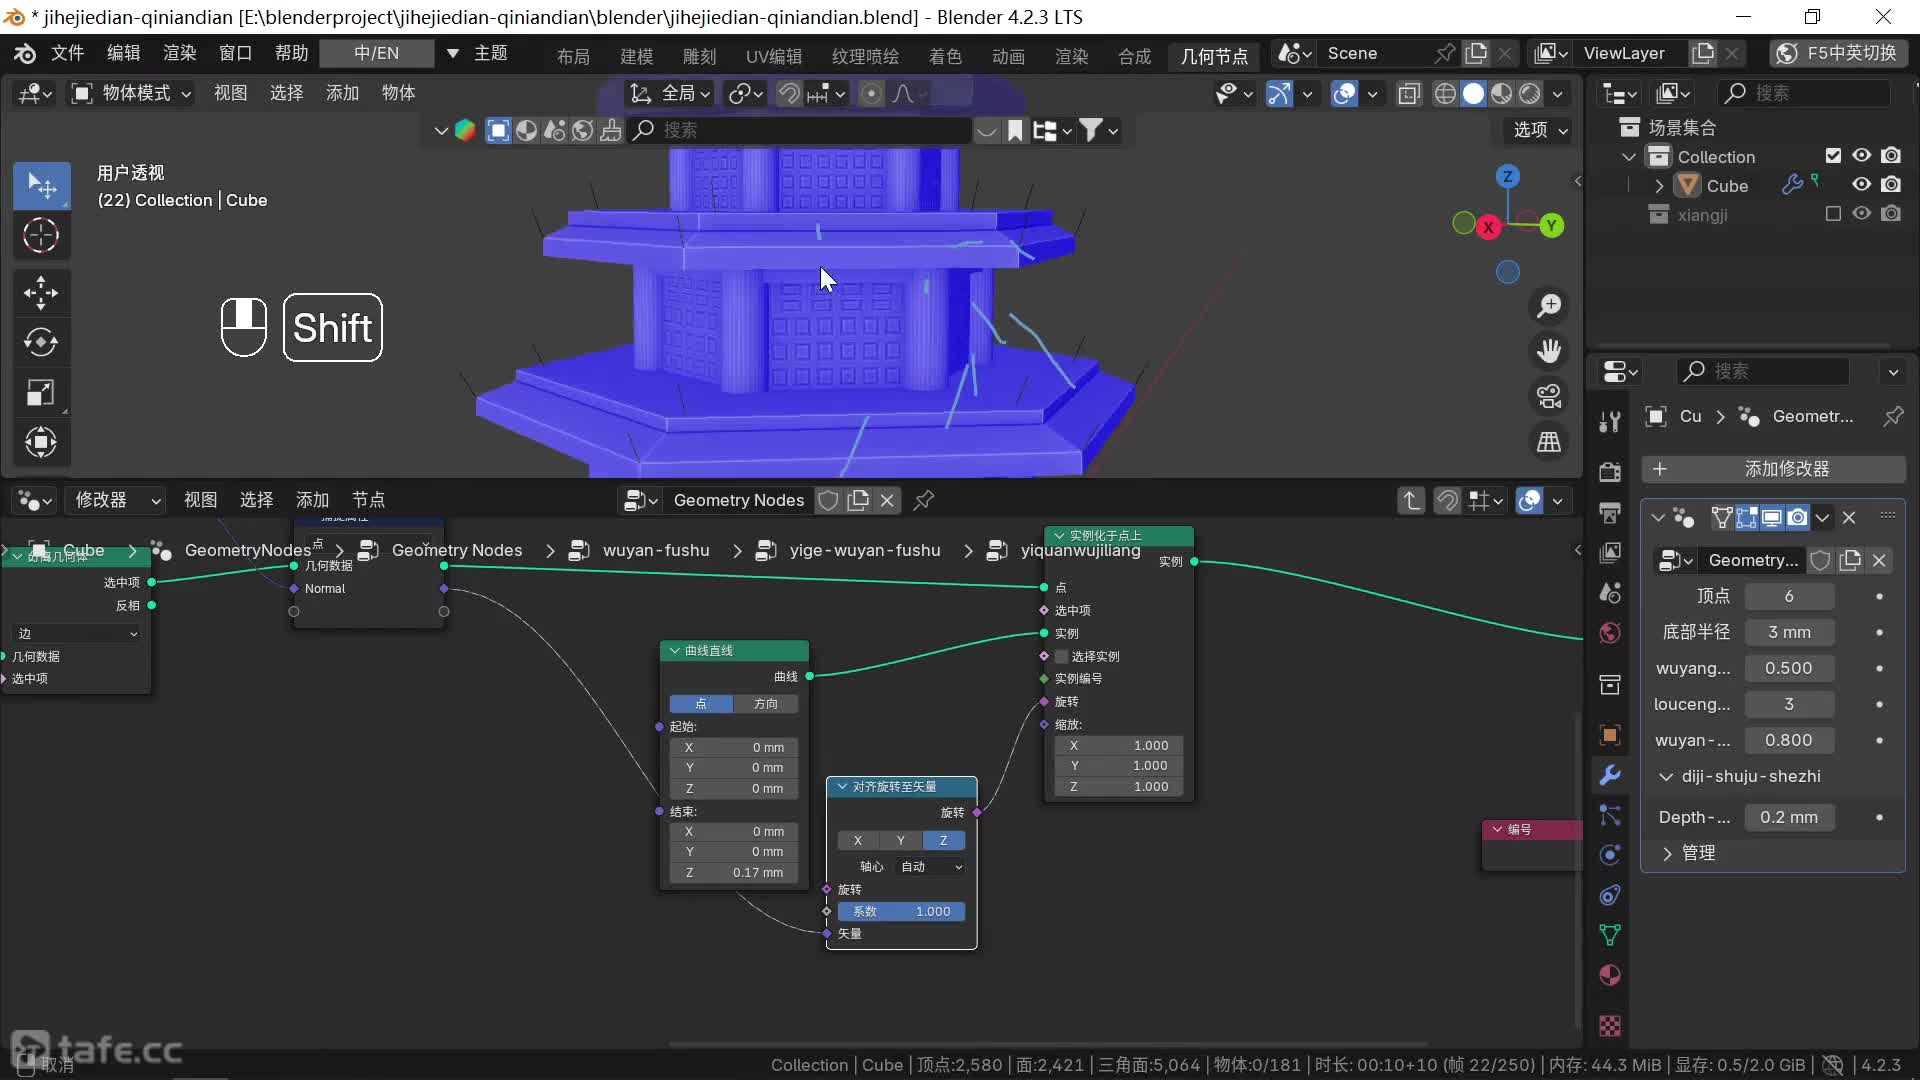Open the Modifier properties wrench tab

pyautogui.click(x=1610, y=775)
